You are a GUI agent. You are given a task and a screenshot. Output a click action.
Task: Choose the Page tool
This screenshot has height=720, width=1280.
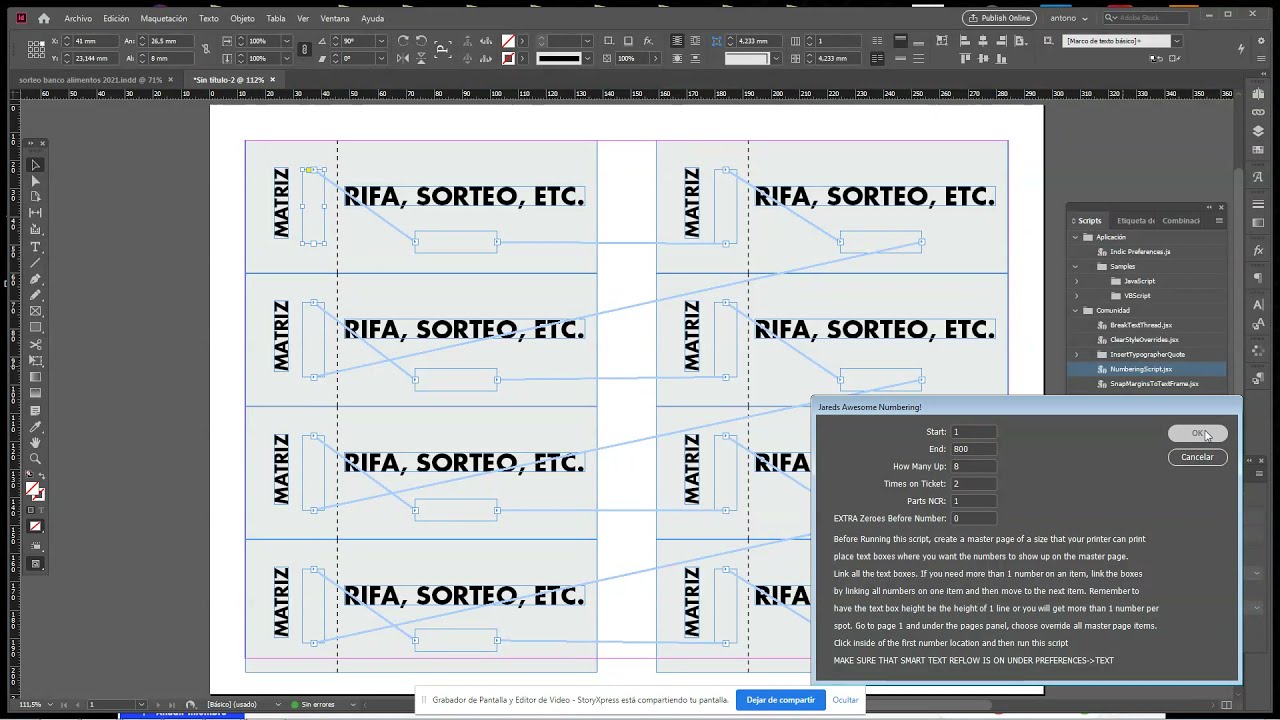click(x=35, y=197)
